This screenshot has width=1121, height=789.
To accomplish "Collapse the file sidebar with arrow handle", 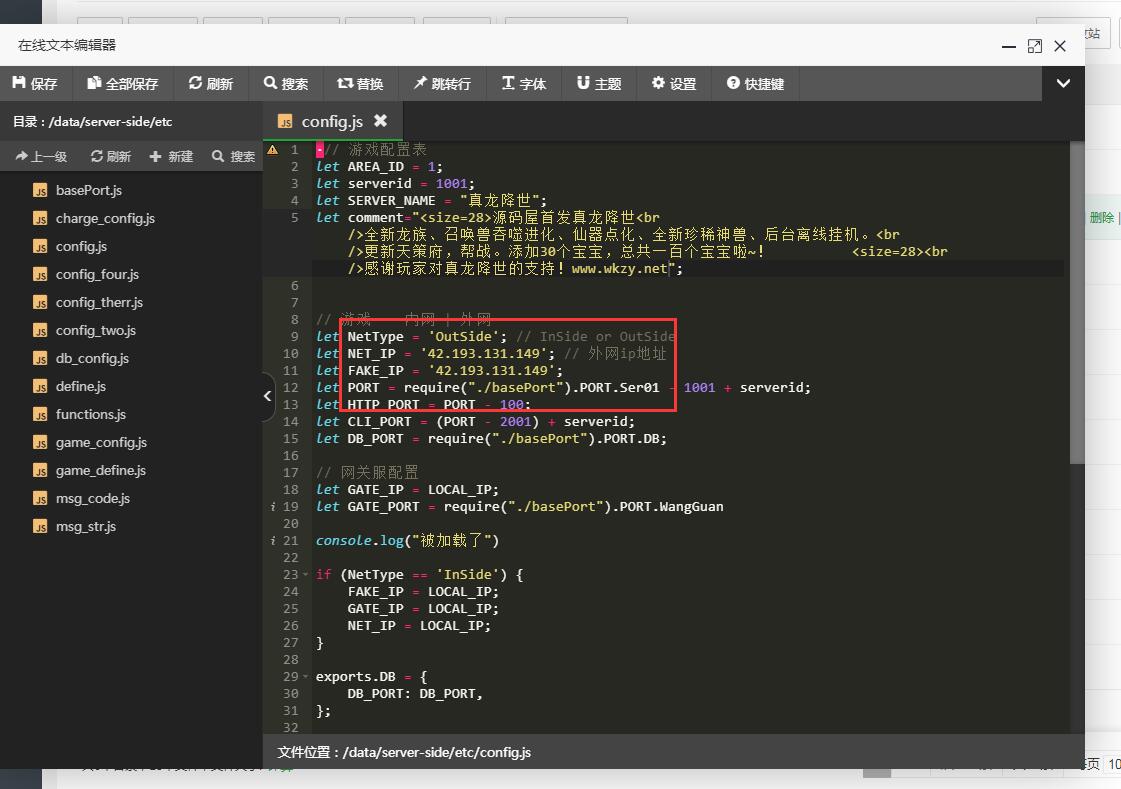I will (x=267, y=396).
